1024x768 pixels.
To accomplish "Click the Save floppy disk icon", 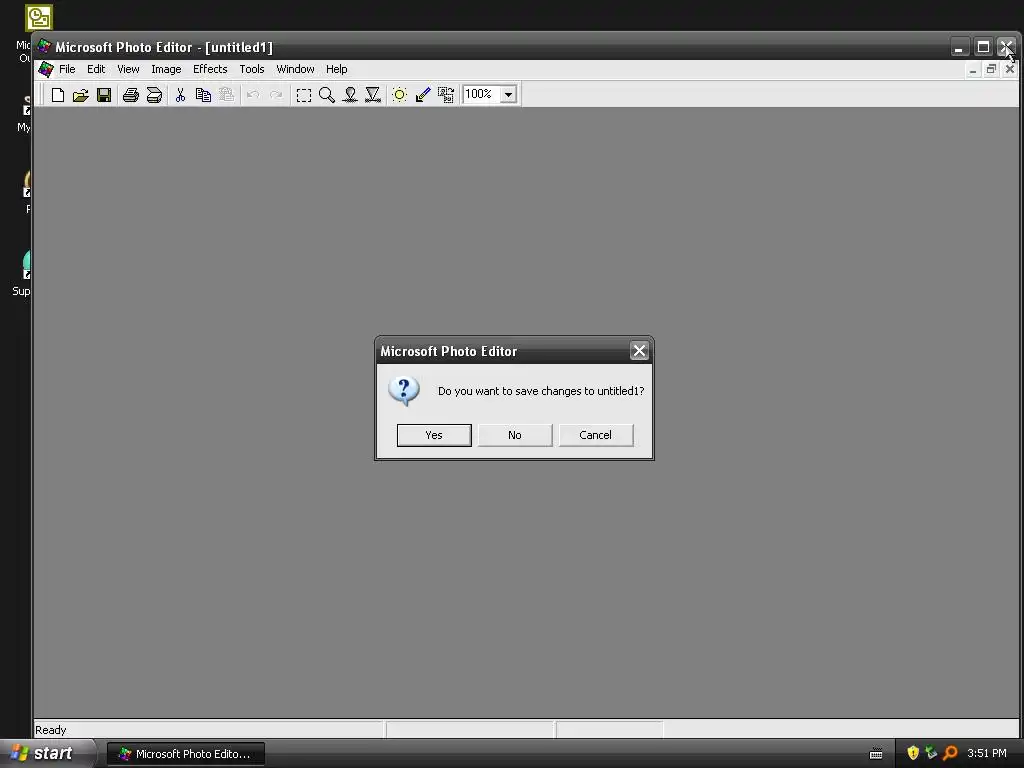I will tap(104, 95).
